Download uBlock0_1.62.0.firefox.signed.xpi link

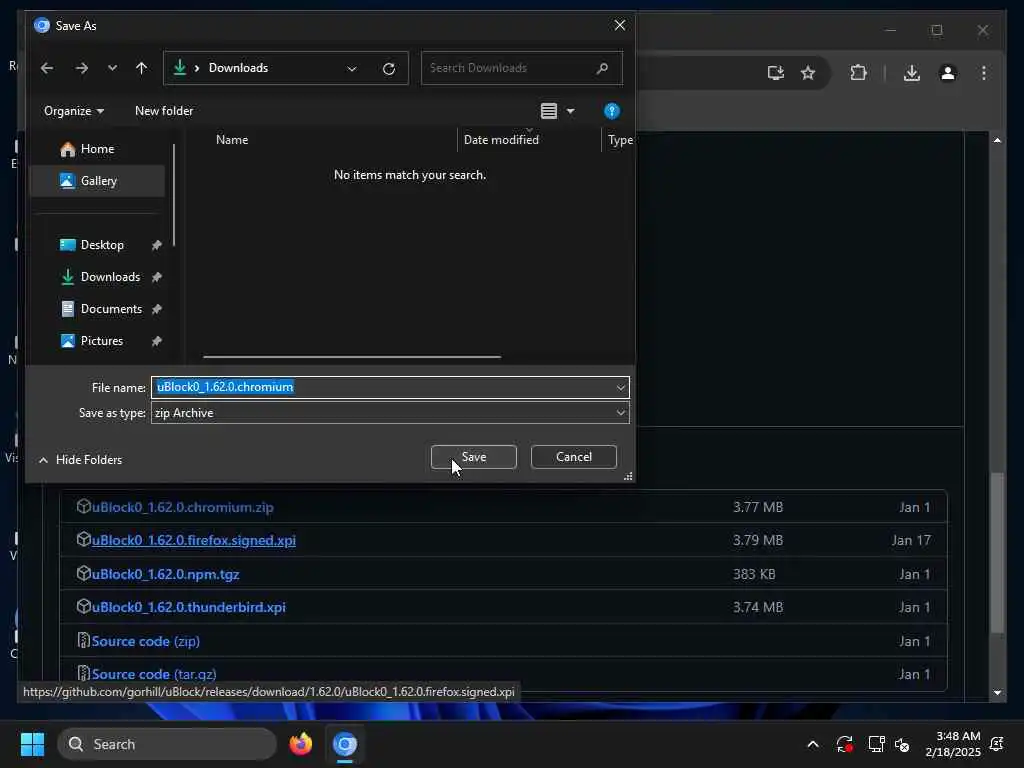[193, 541]
